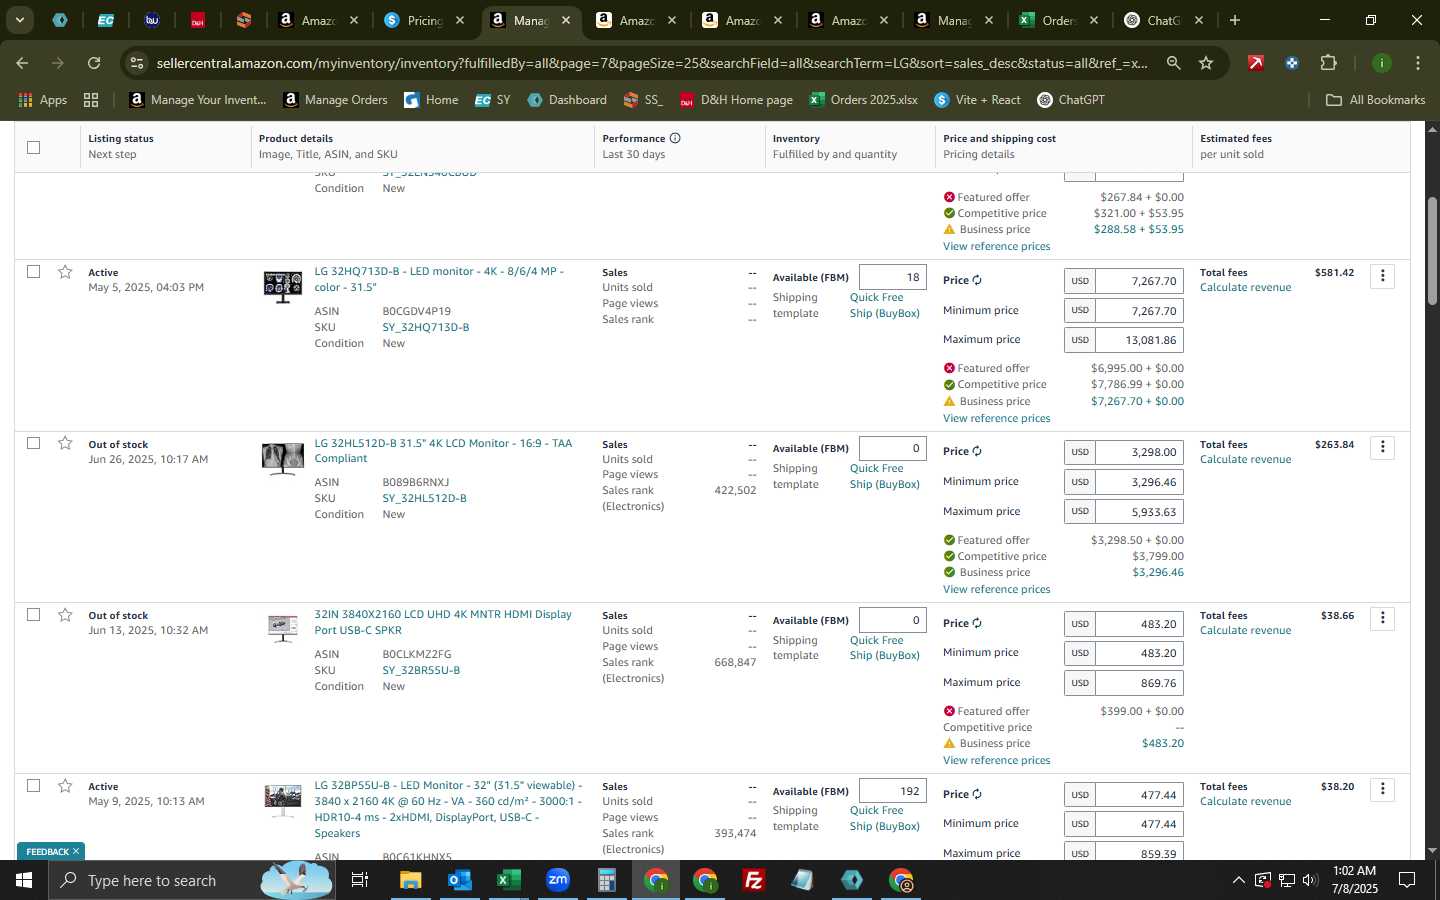Viewport: 1440px width, 900px height.
Task: Switch to the Orders Excel browser tab
Action: pos(1057,20)
